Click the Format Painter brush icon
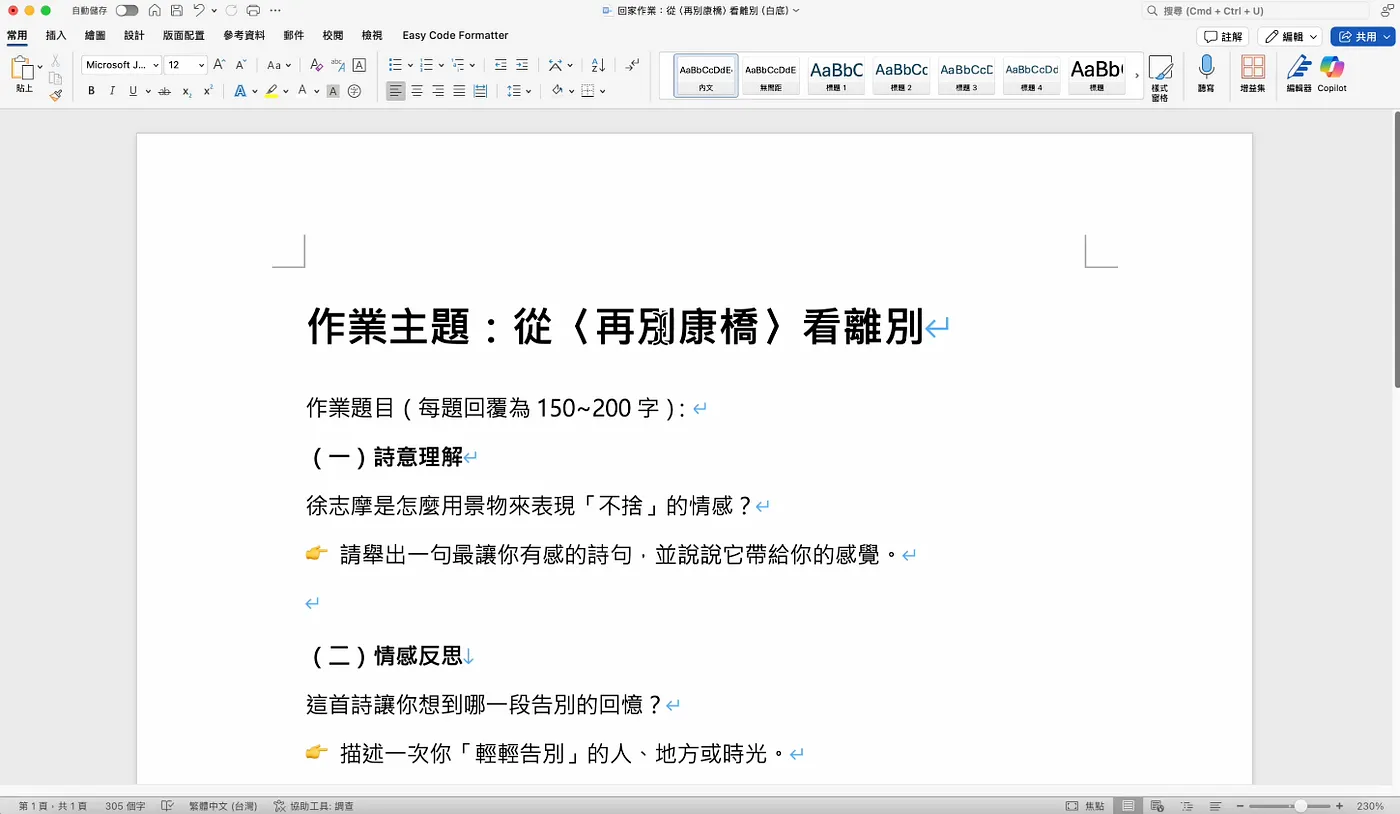 (x=56, y=95)
